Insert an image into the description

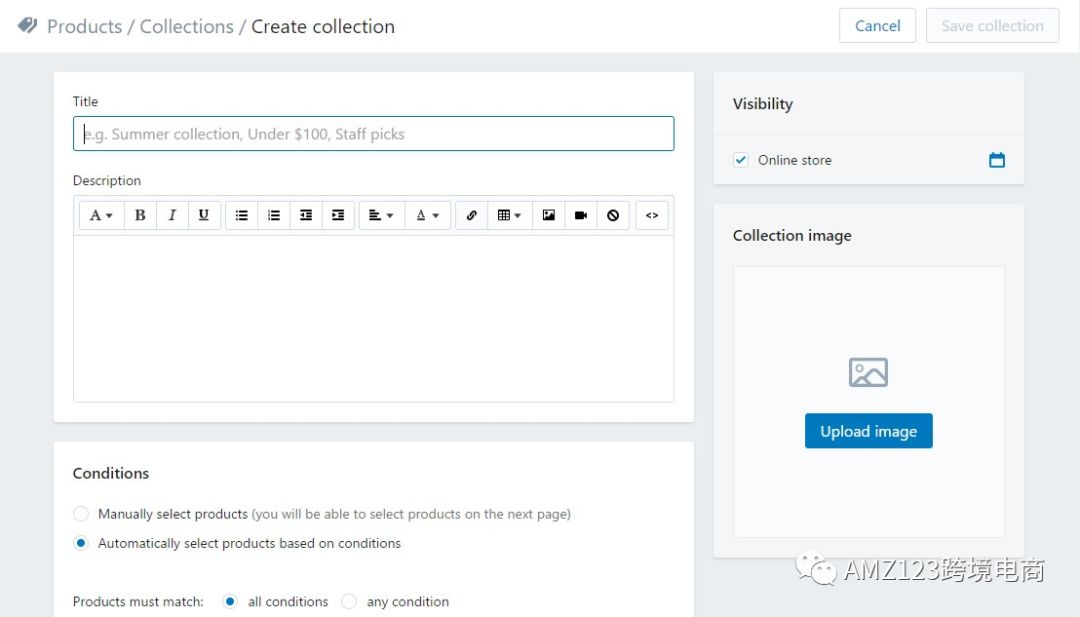(x=549, y=216)
